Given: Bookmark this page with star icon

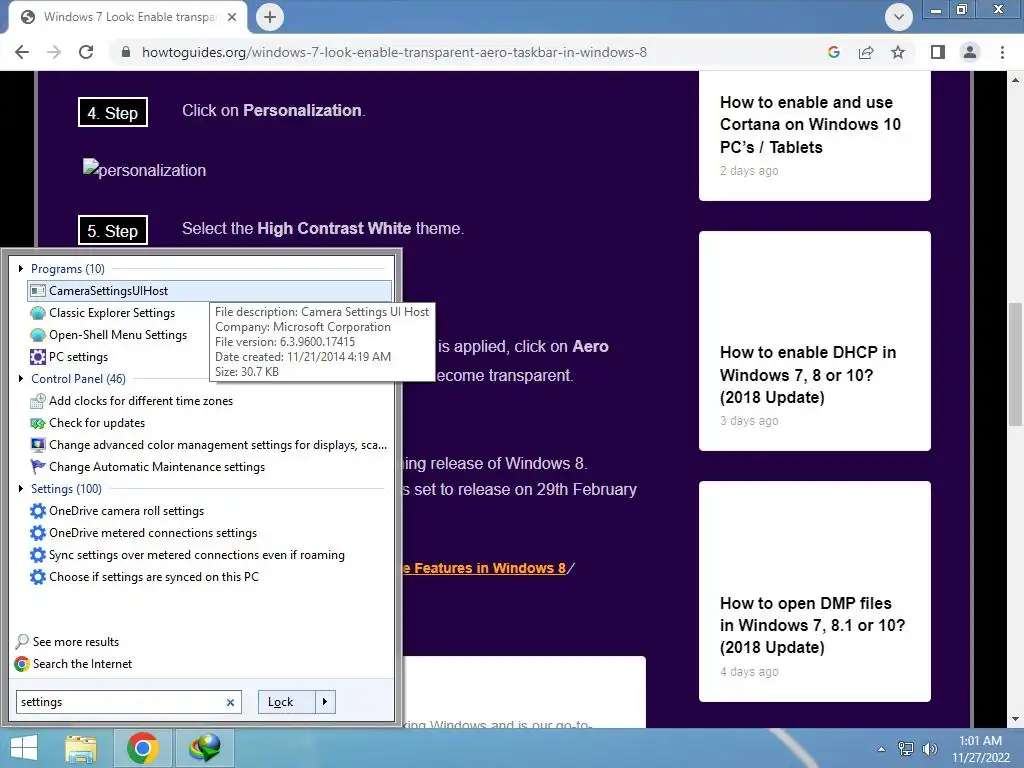Looking at the screenshot, I should [898, 52].
